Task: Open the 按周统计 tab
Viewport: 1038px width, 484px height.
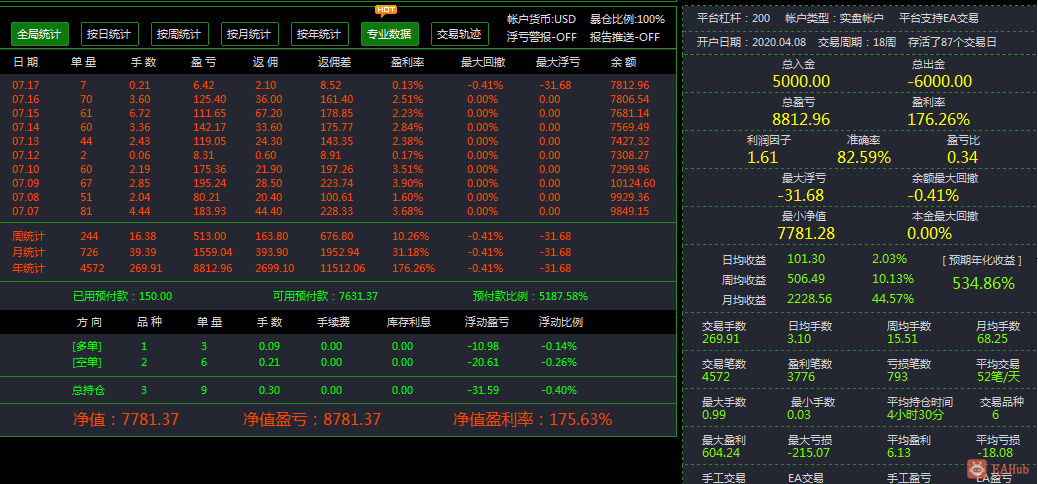Action: point(180,34)
